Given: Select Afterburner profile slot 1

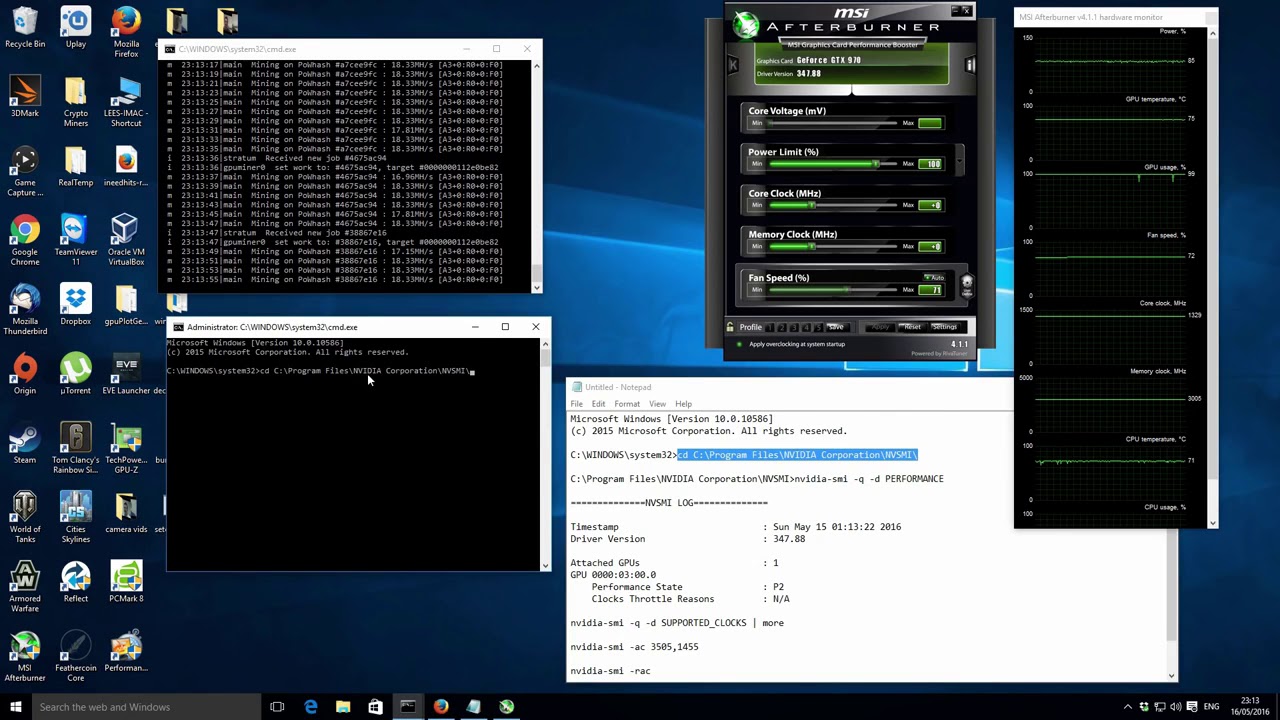Looking at the screenshot, I should point(770,327).
